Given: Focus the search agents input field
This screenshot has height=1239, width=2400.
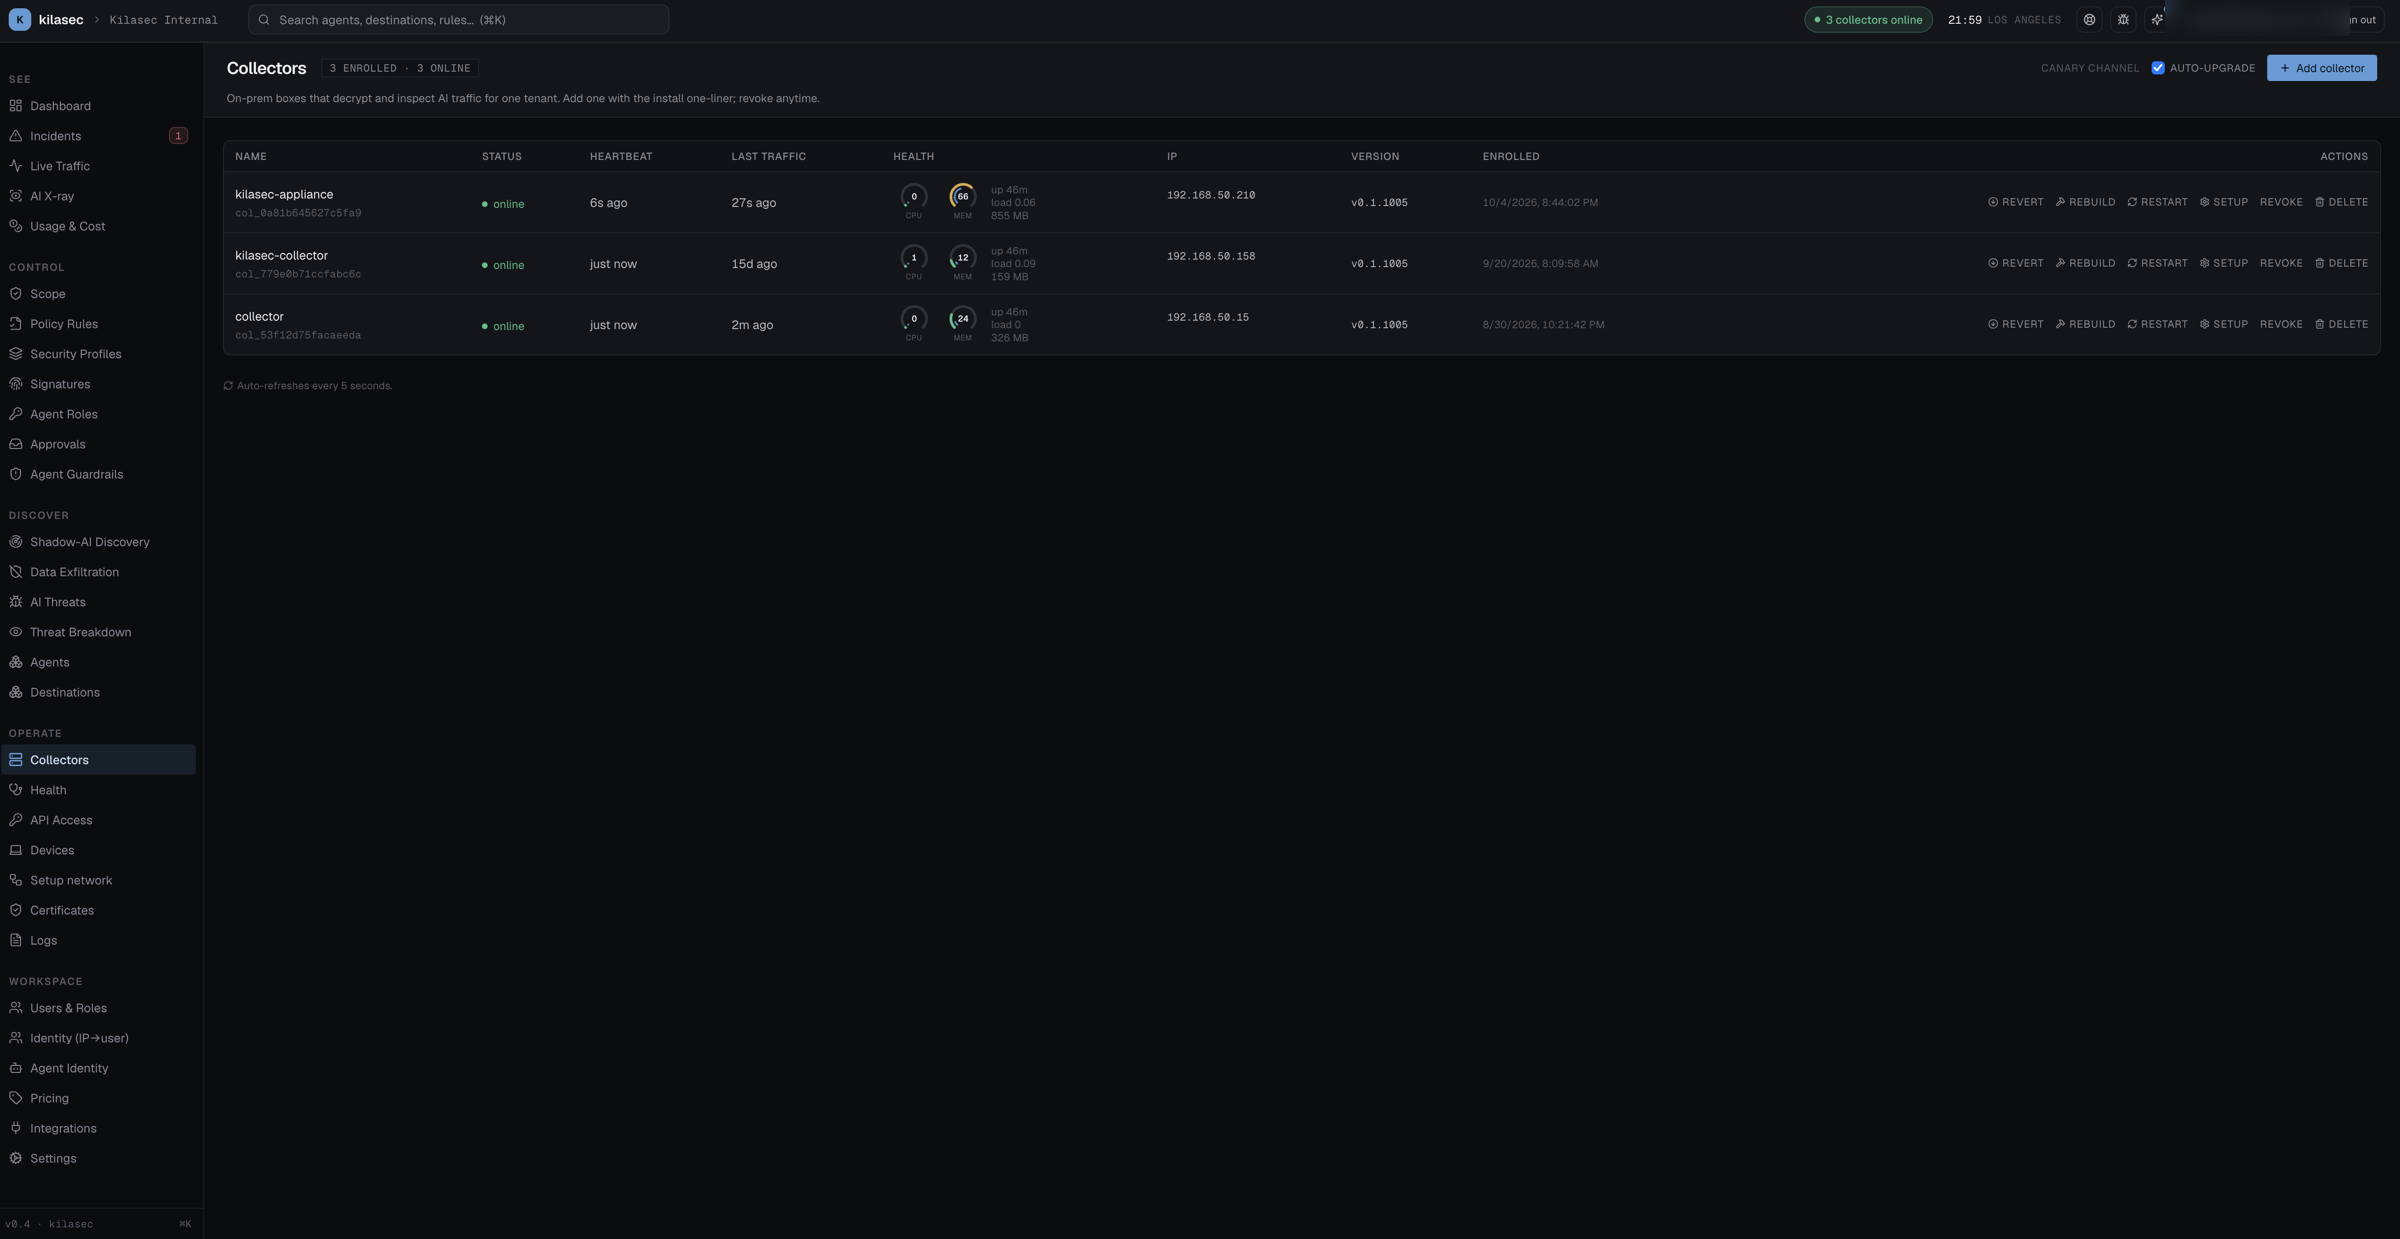Looking at the screenshot, I should click(x=458, y=19).
